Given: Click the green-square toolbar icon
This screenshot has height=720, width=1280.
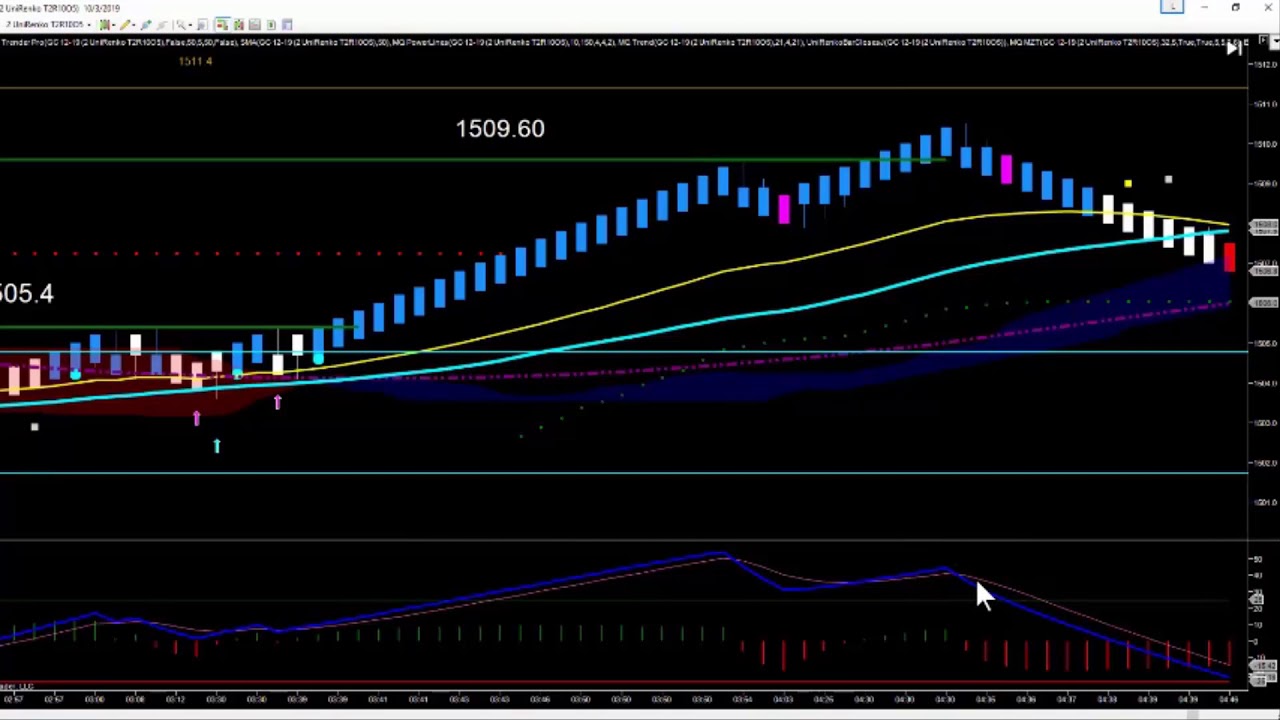Looking at the screenshot, I should coord(271,25).
